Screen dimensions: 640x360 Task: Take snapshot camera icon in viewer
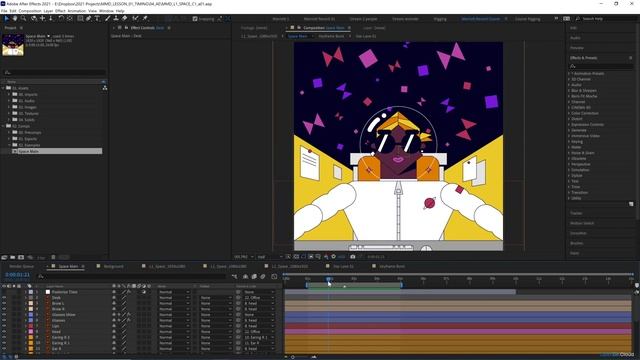353,257
